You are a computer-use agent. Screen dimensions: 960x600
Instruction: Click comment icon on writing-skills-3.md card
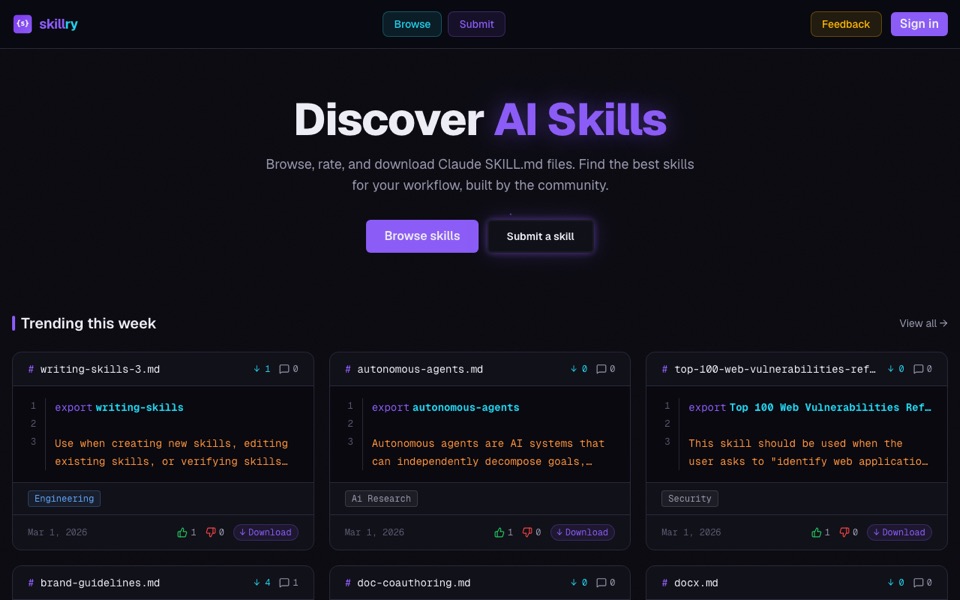[x=283, y=369]
